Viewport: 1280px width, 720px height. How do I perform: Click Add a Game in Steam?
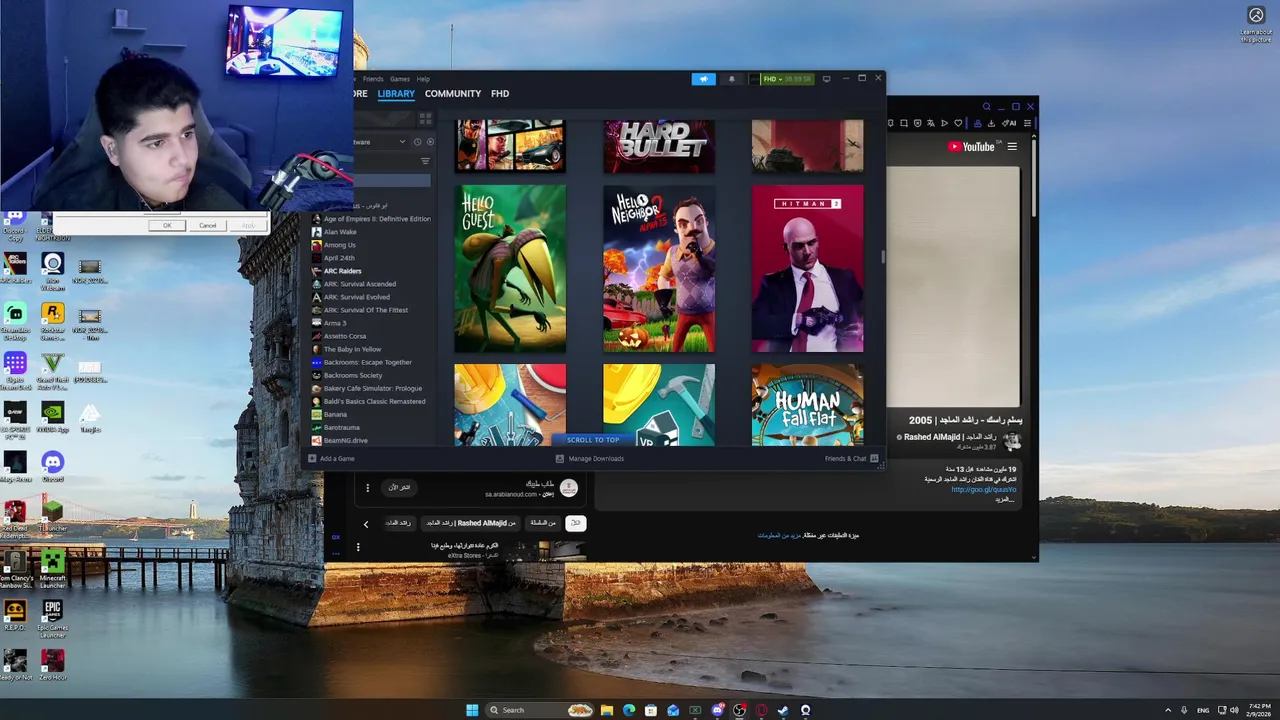point(331,459)
